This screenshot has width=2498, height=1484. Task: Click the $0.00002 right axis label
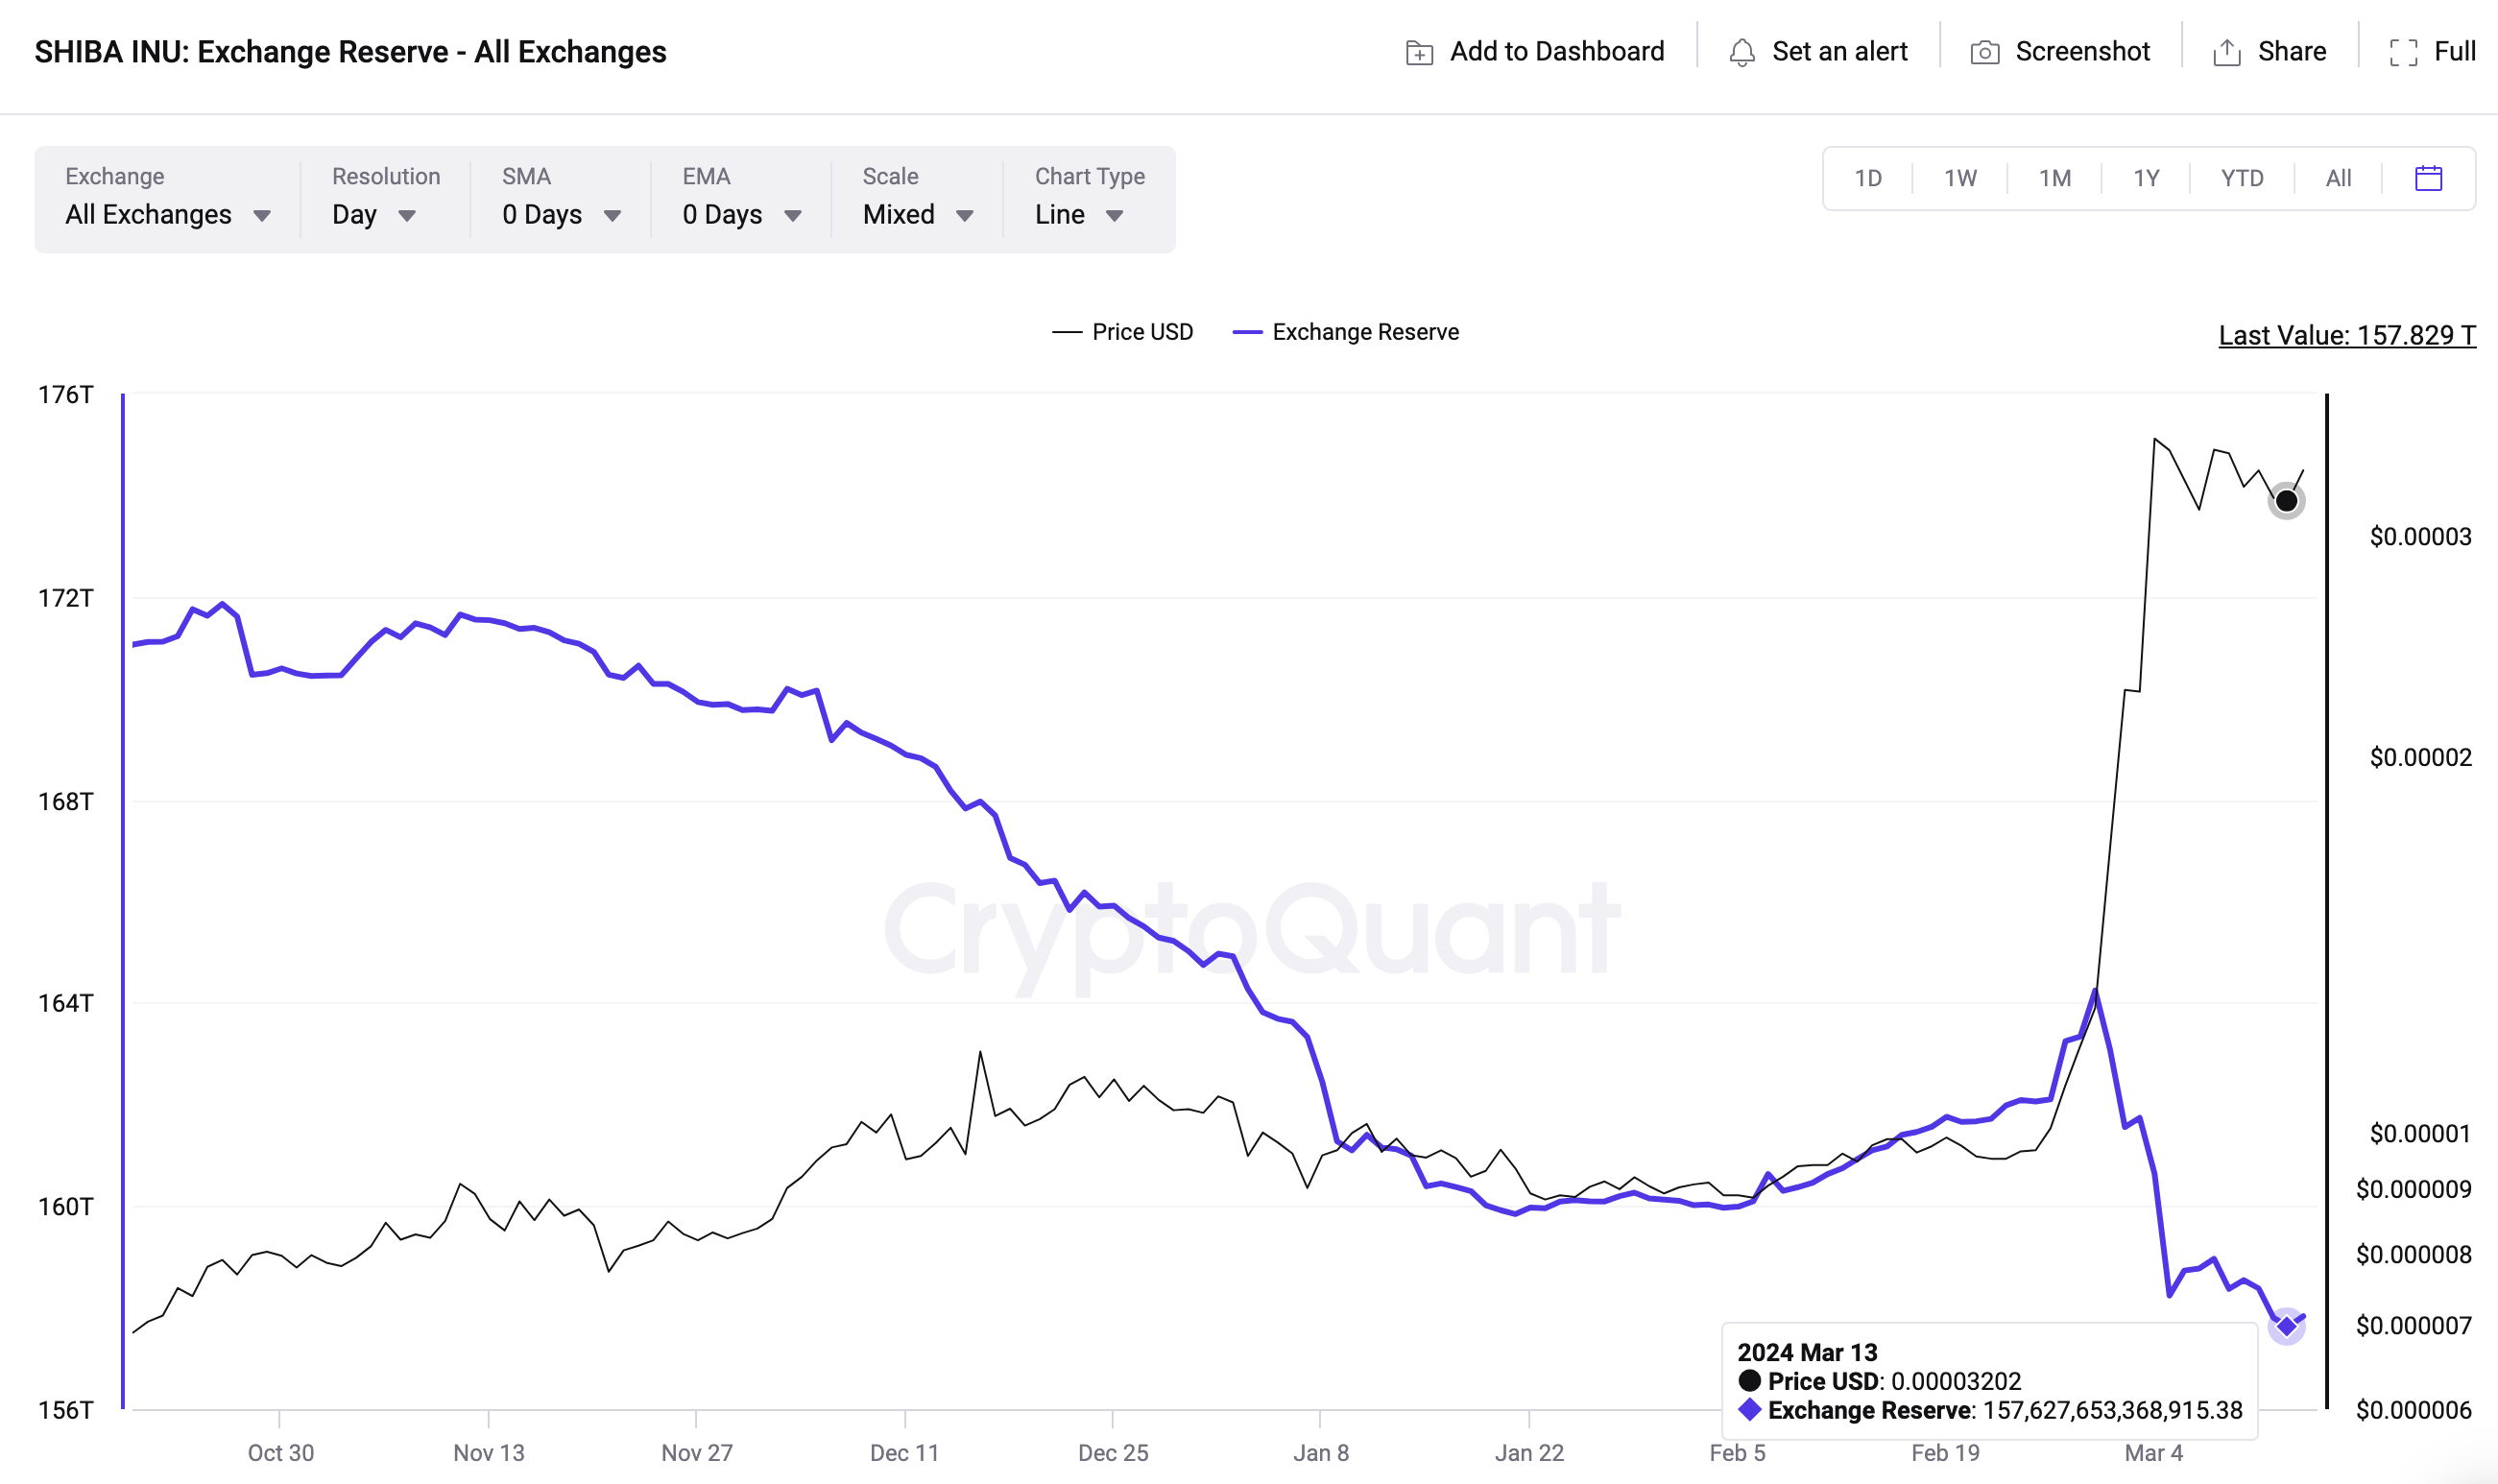coord(2419,757)
